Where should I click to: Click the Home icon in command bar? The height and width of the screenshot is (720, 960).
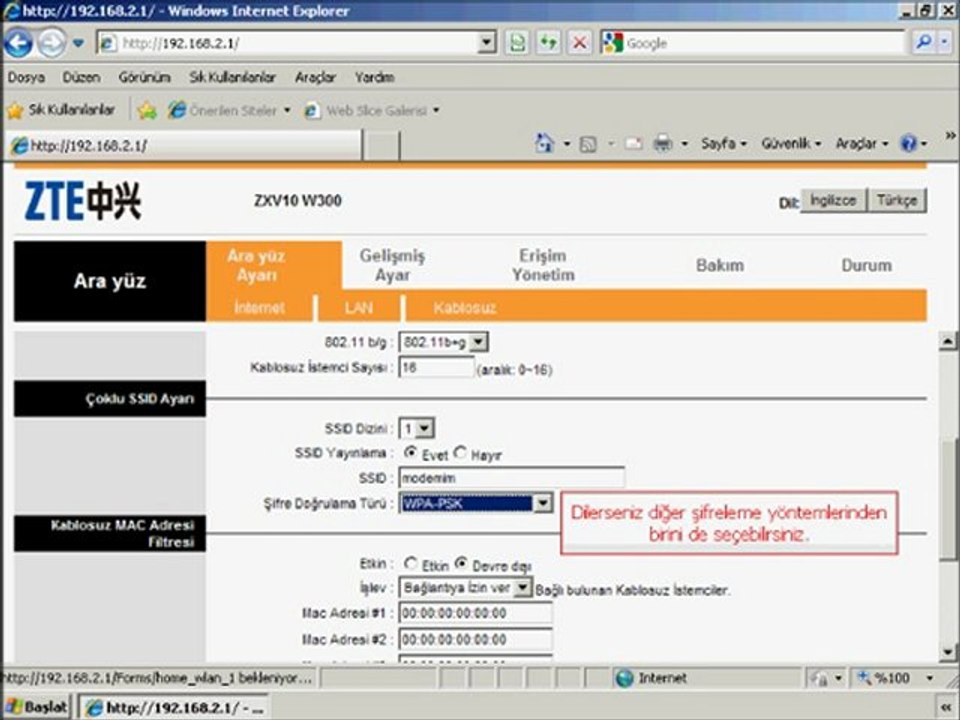(x=544, y=143)
